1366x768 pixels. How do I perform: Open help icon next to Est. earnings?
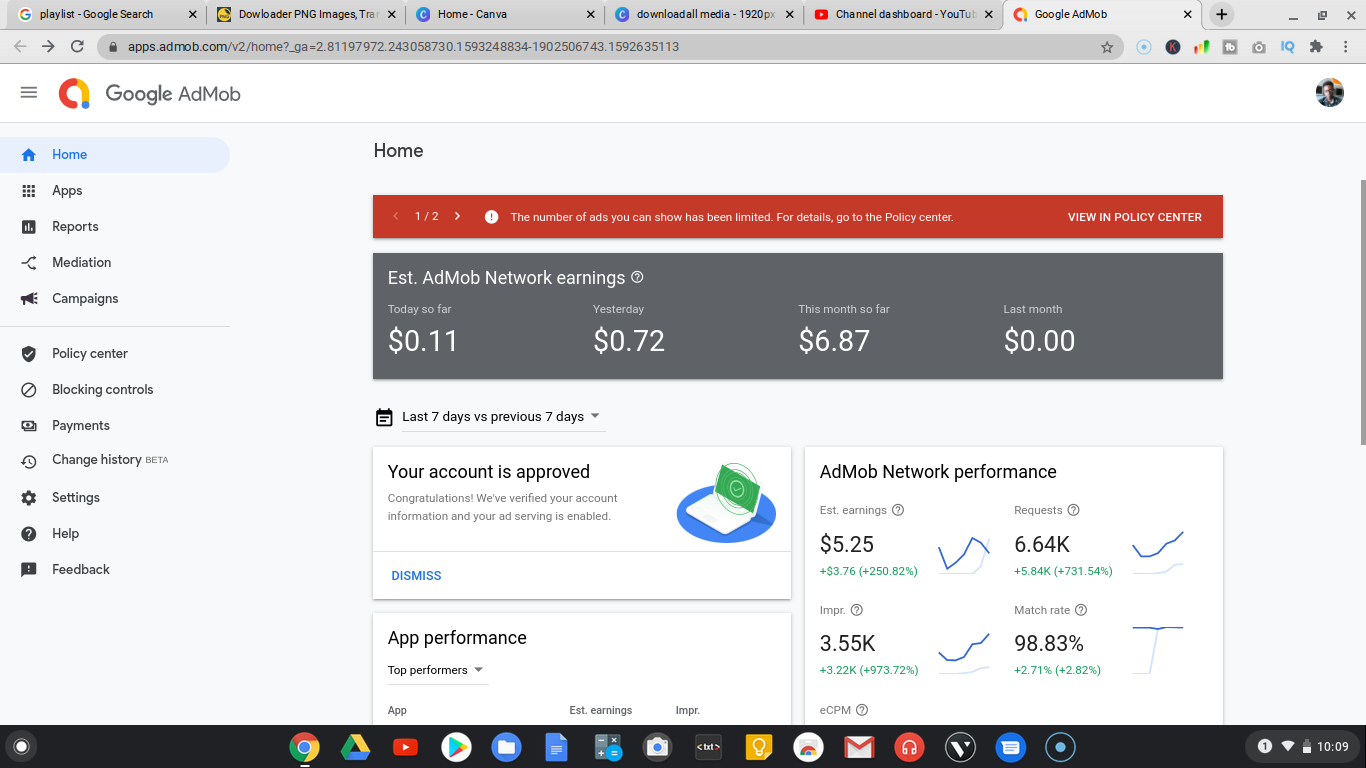tap(898, 510)
